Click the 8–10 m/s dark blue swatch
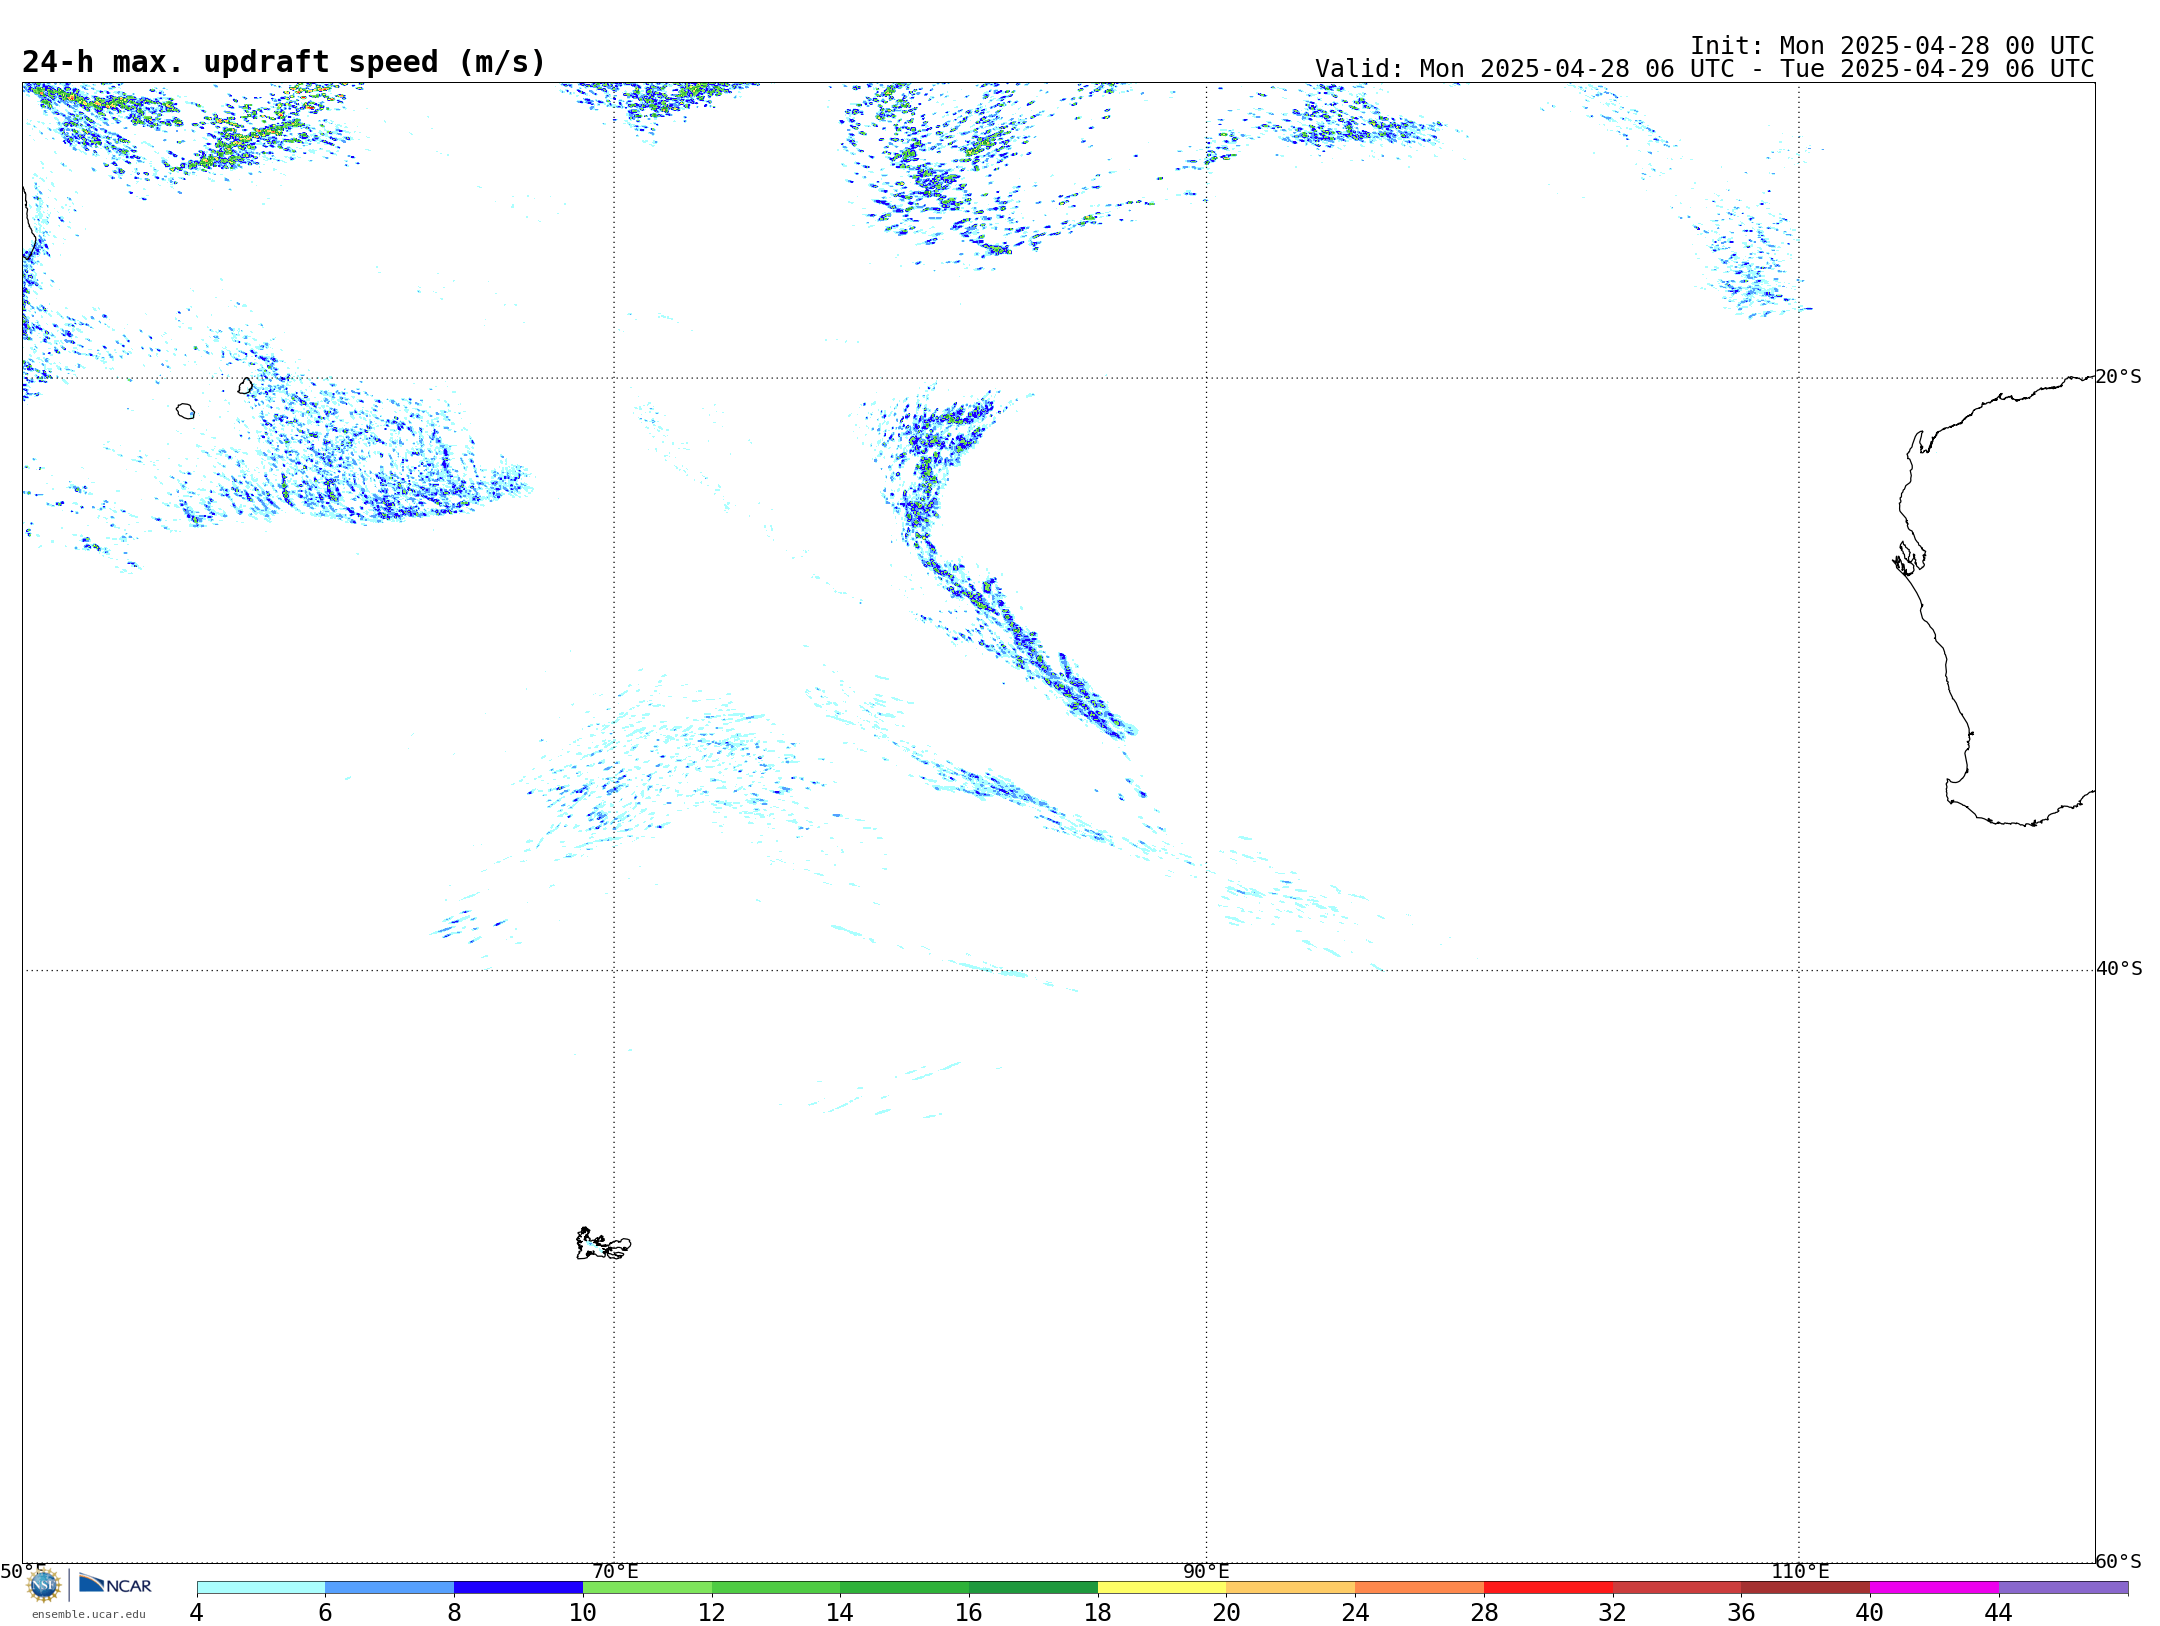This screenshot has width=2160, height=1626. point(519,1587)
